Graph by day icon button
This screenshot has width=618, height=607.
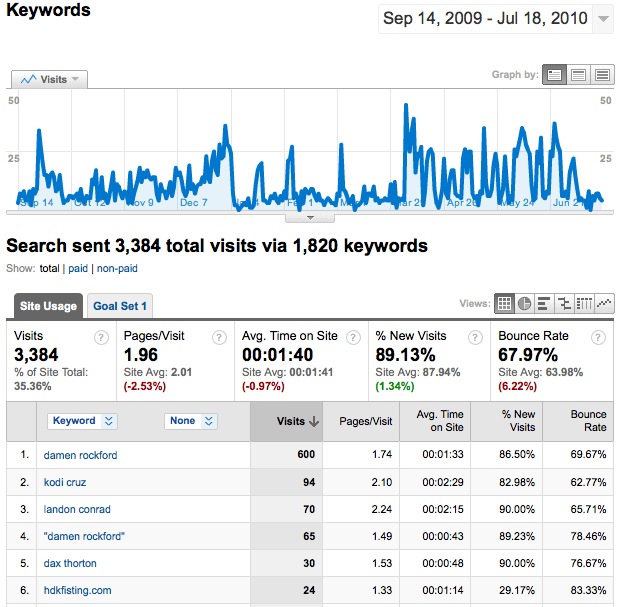(555, 74)
